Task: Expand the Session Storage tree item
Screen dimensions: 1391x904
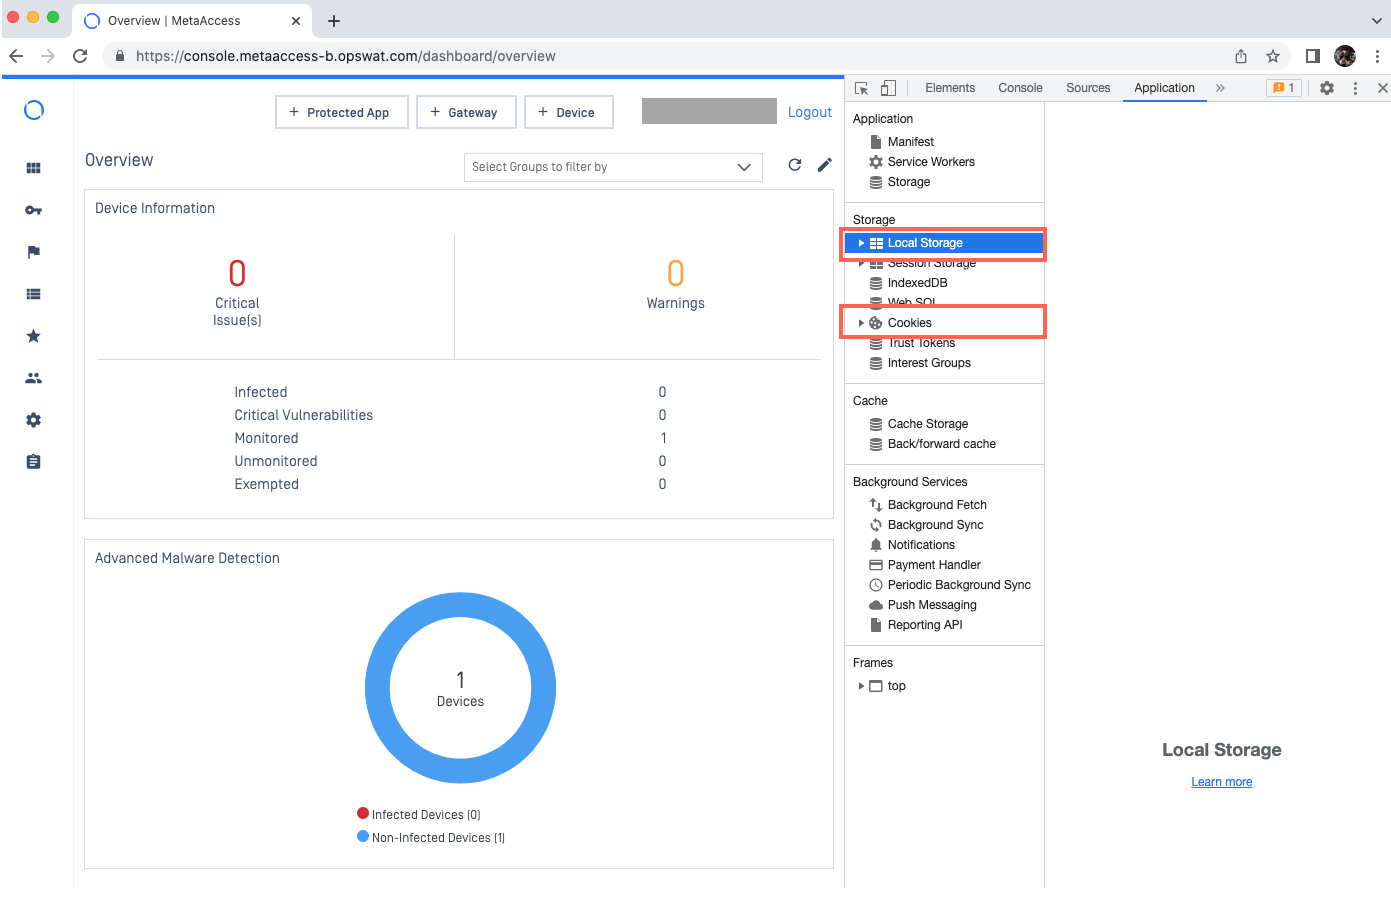Action: 861,263
